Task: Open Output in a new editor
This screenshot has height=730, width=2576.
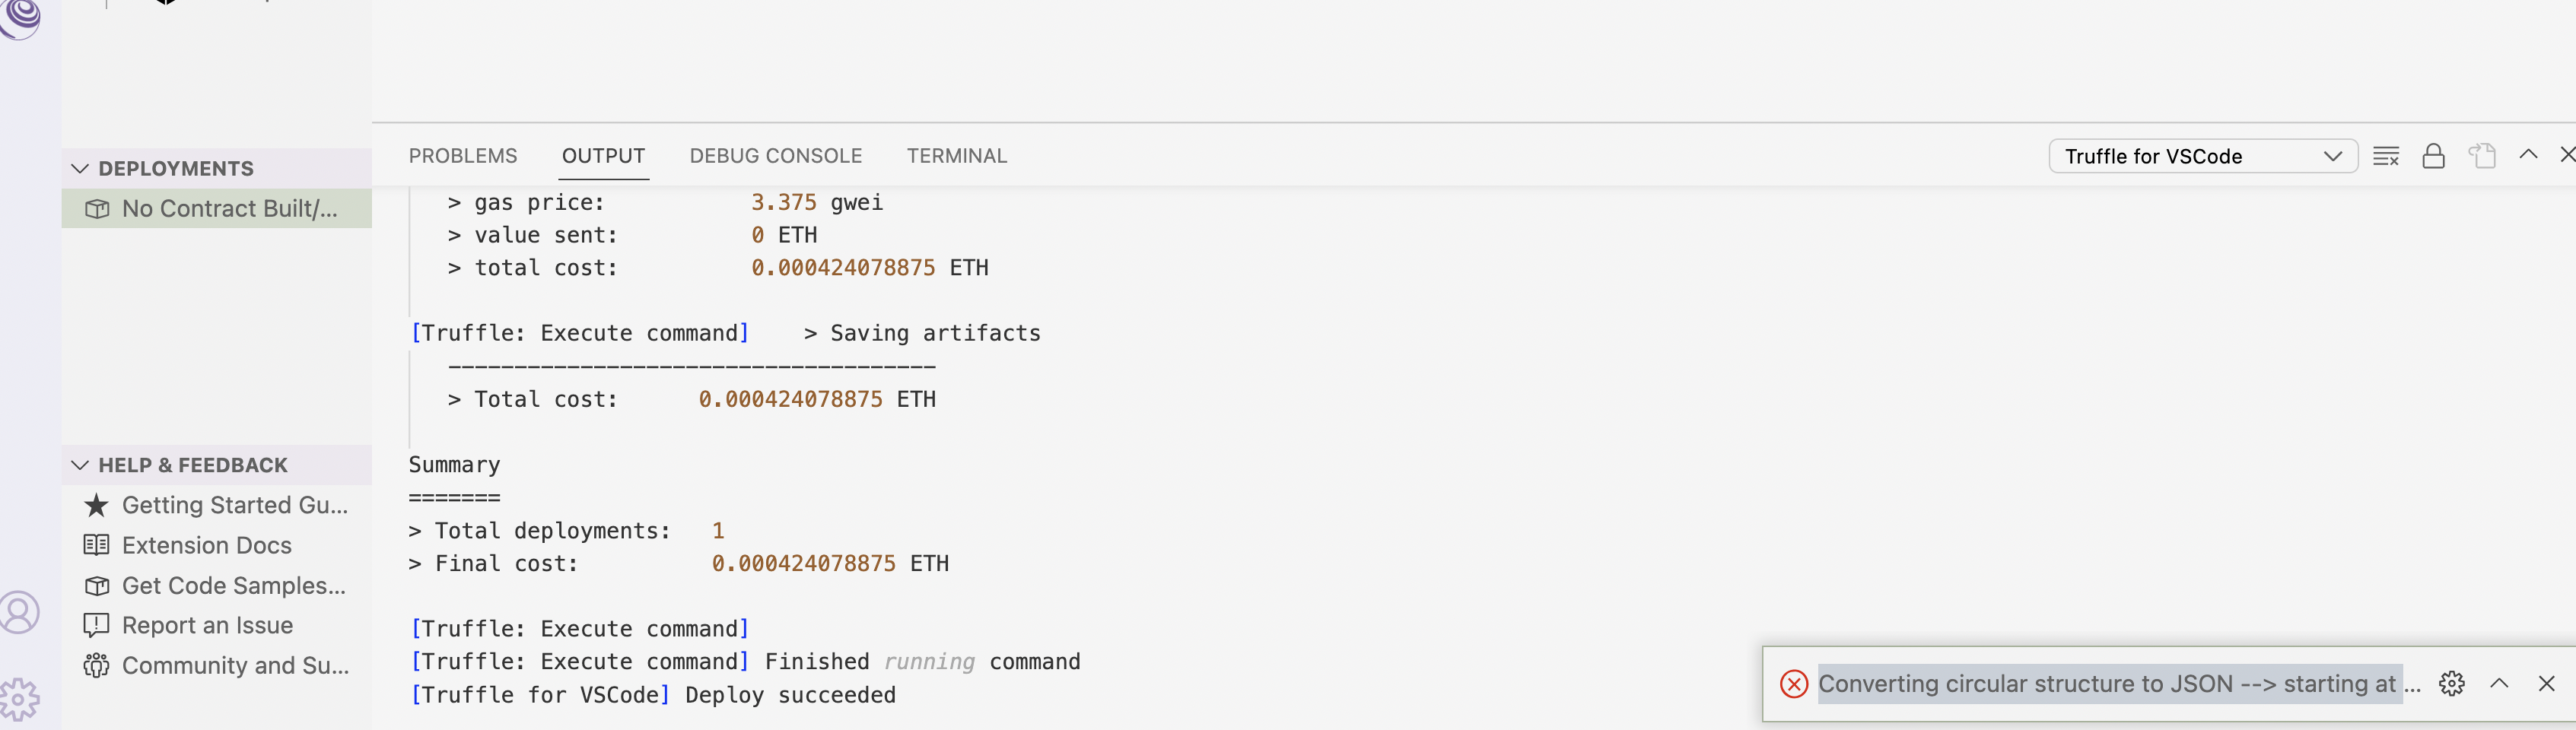Action: pyautogui.click(x=2481, y=156)
